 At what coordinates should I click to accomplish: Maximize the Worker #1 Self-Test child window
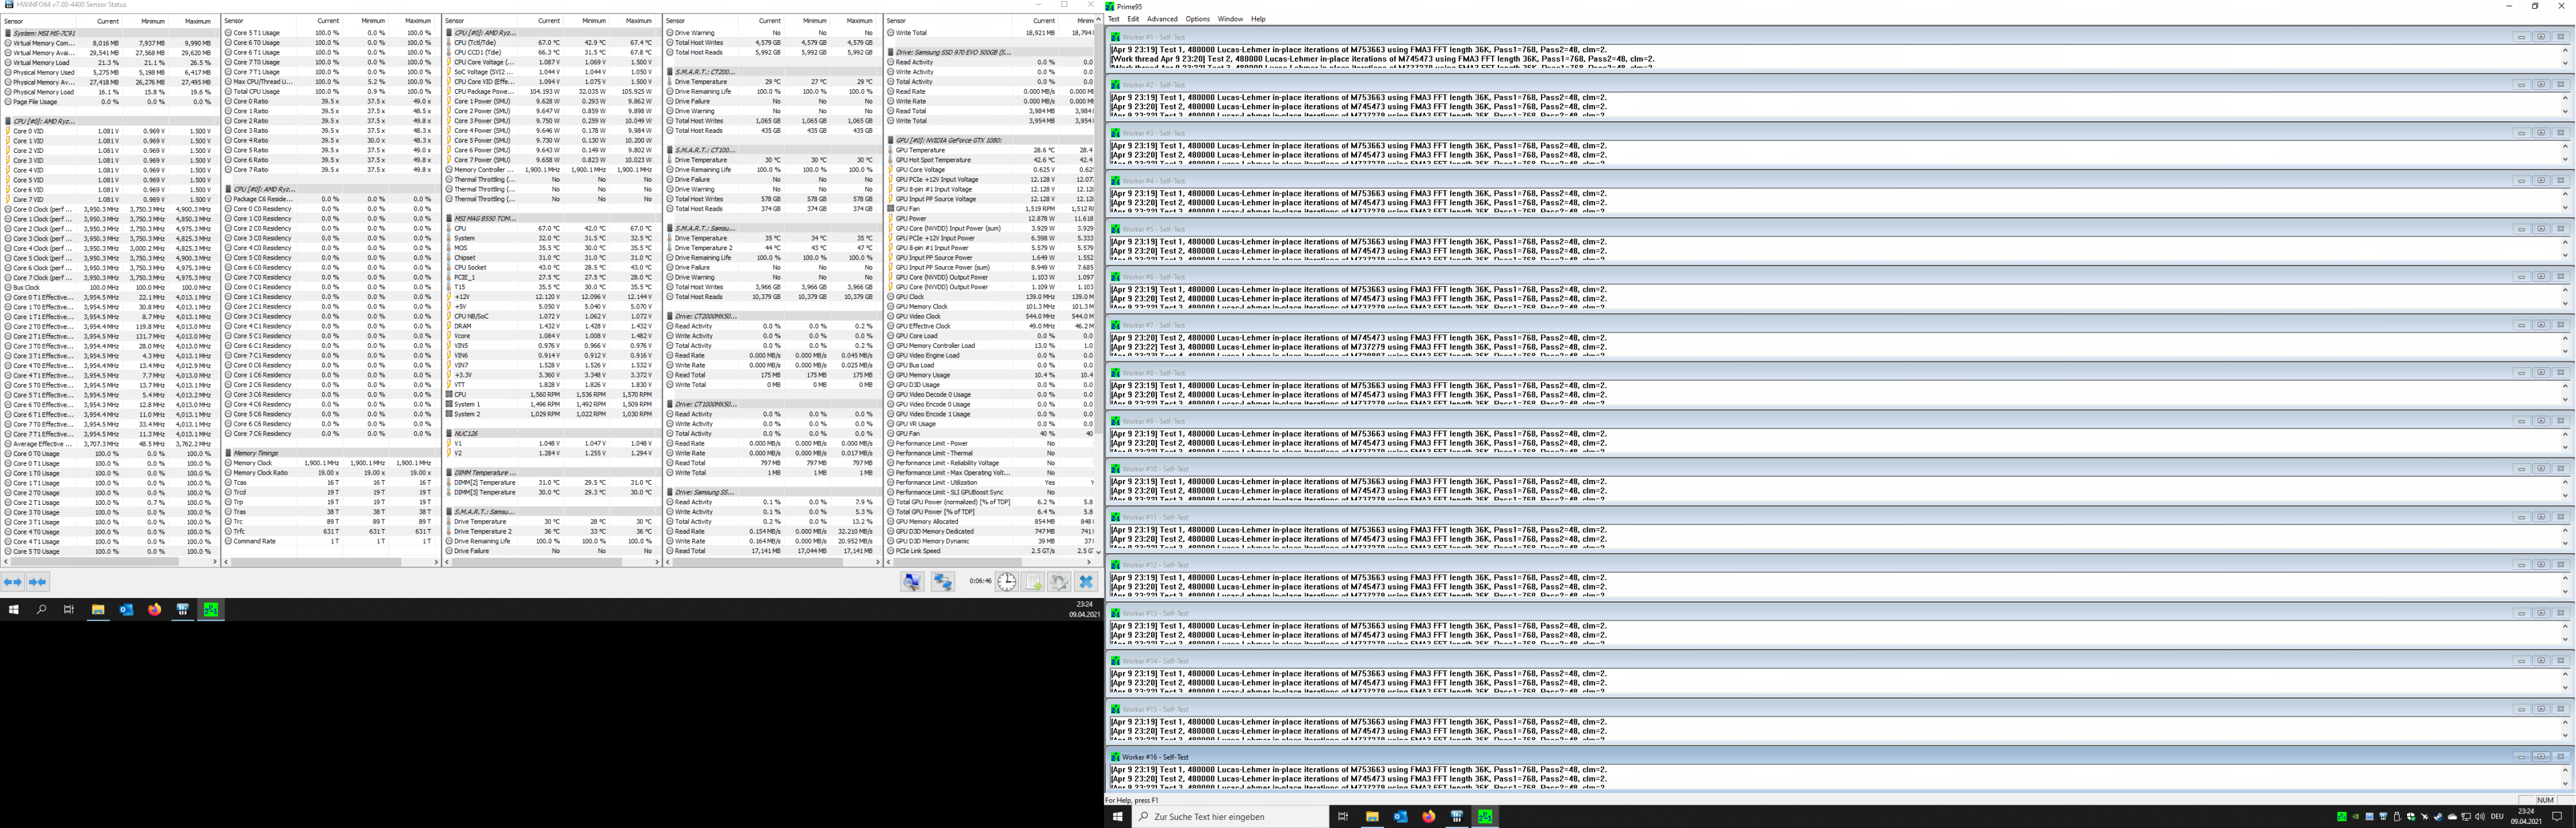click(2540, 37)
